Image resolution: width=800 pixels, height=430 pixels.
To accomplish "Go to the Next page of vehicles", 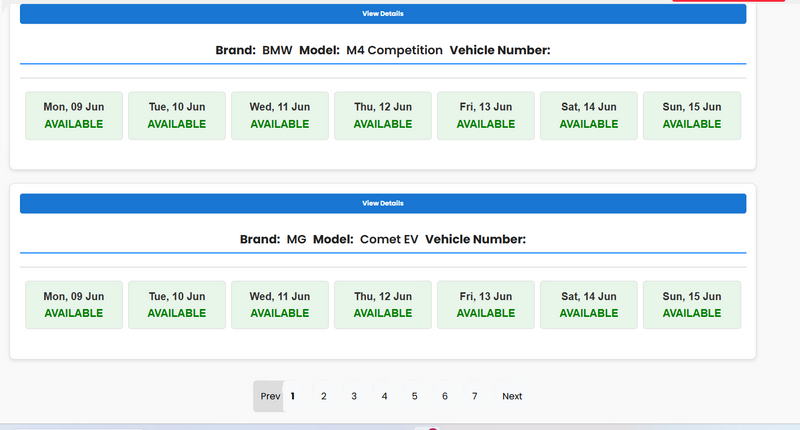I will click(512, 396).
